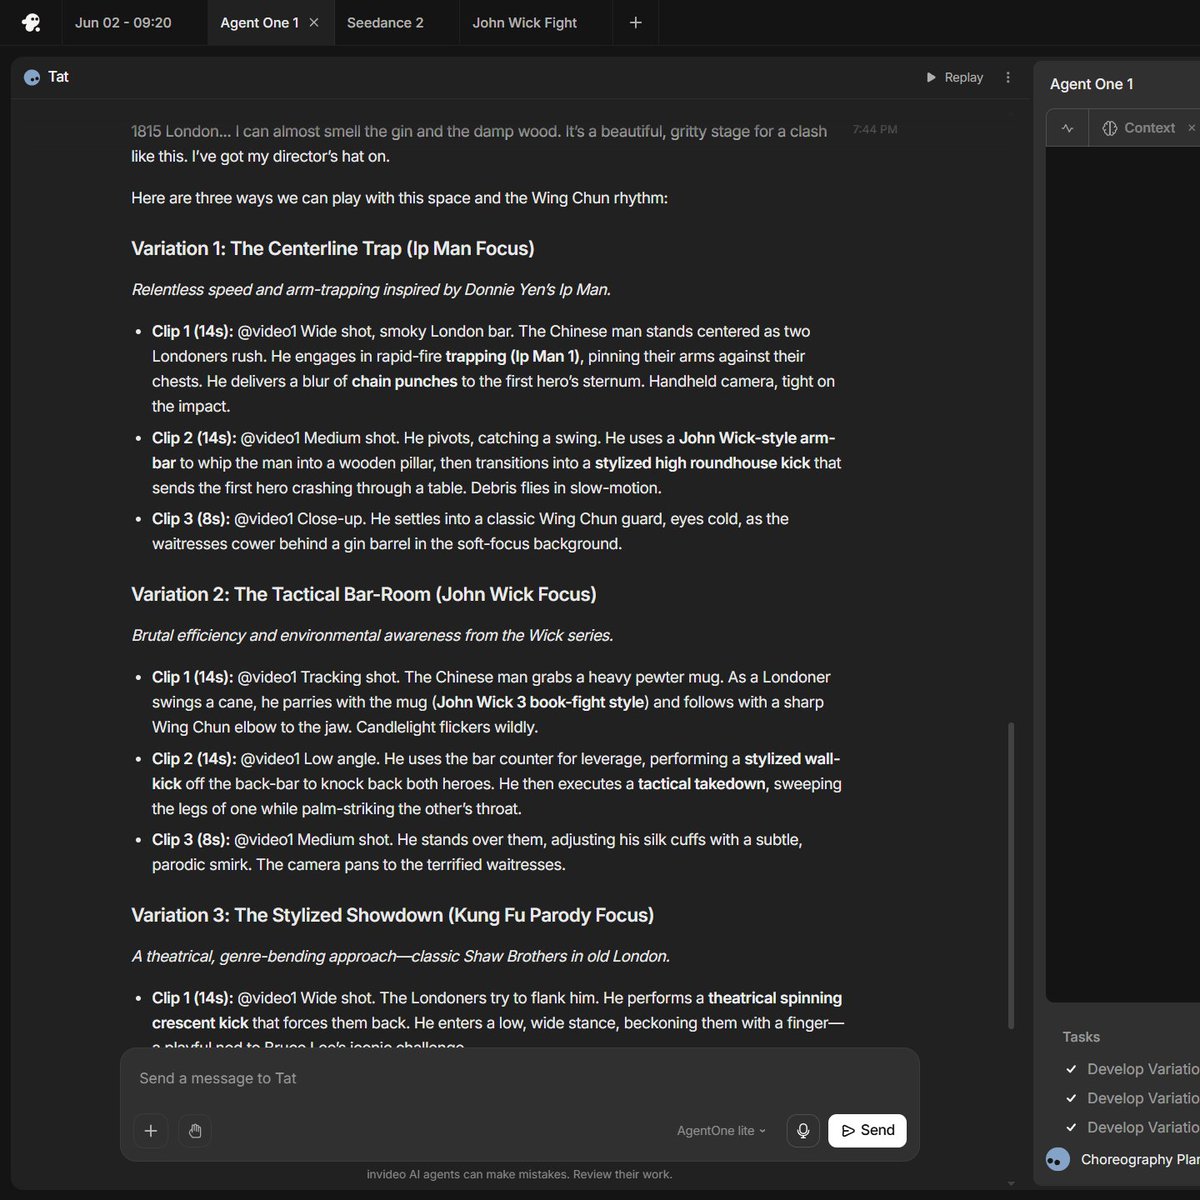
Task: Click the Replay play button
Action: 955,77
